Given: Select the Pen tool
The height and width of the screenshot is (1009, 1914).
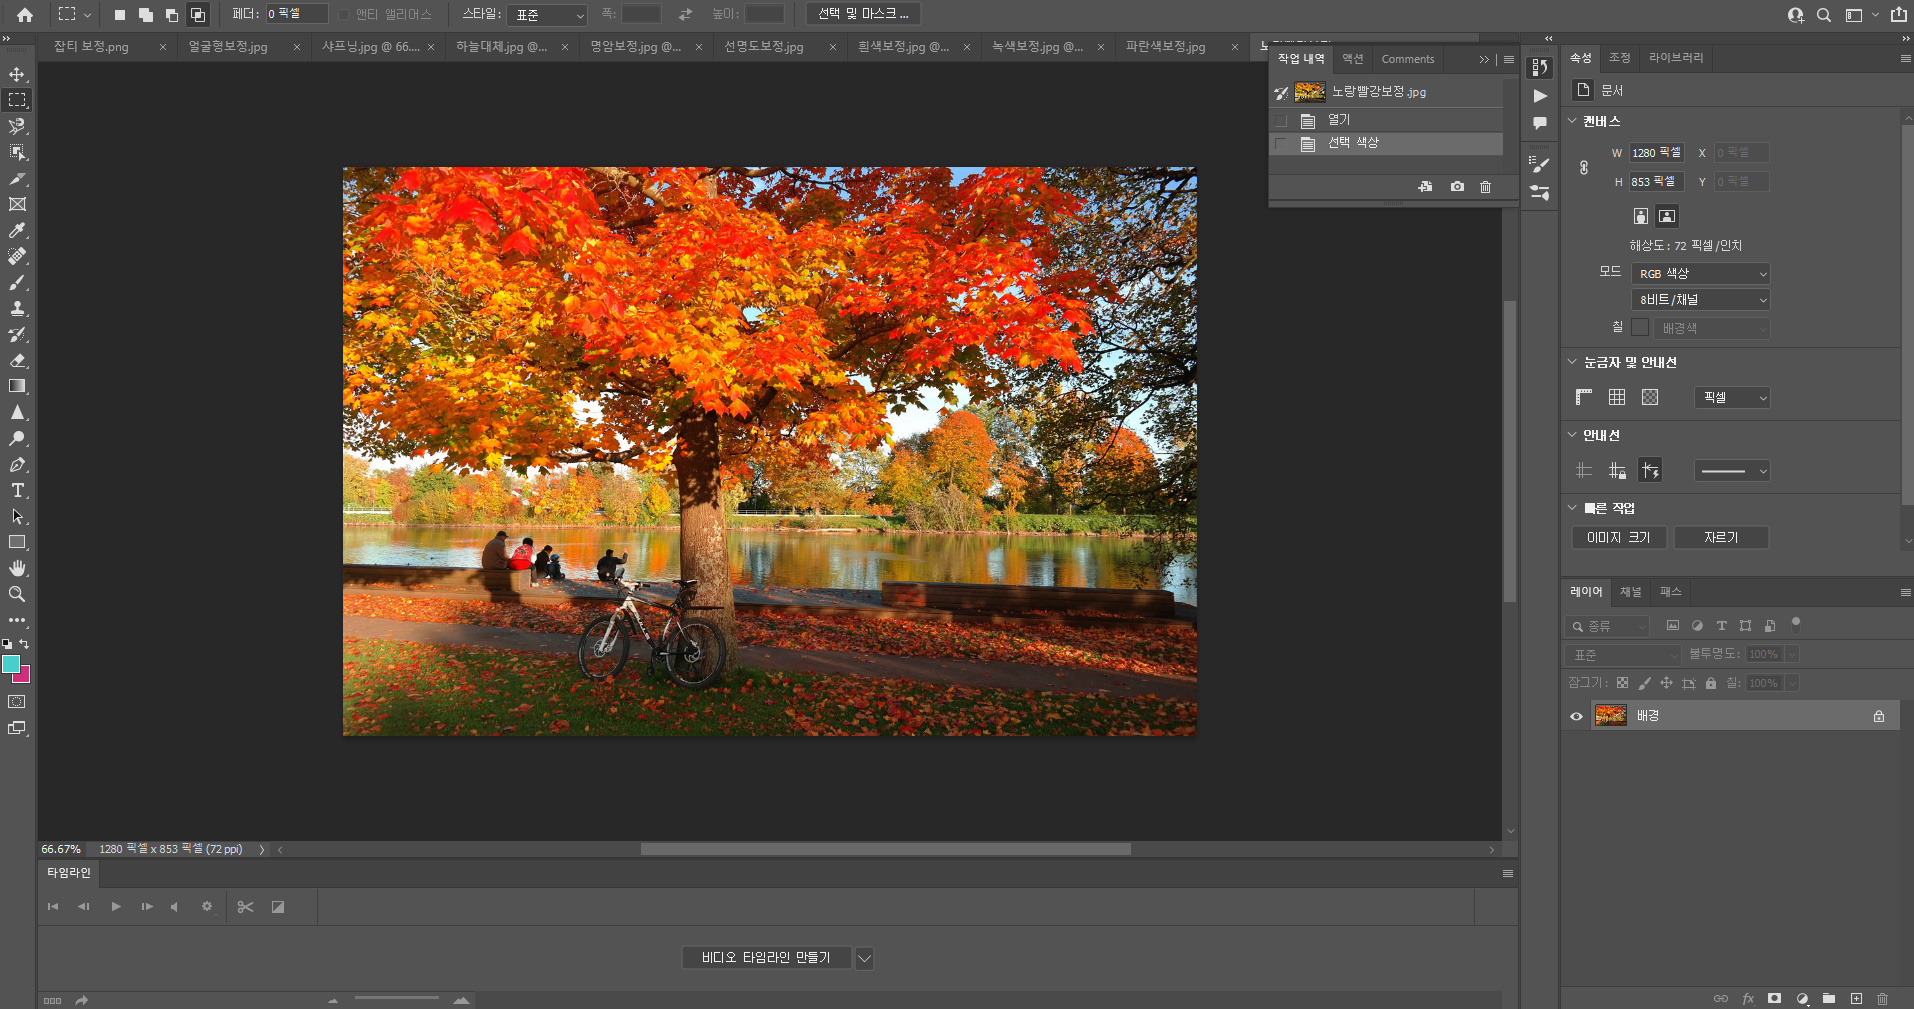Looking at the screenshot, I should click(x=17, y=464).
